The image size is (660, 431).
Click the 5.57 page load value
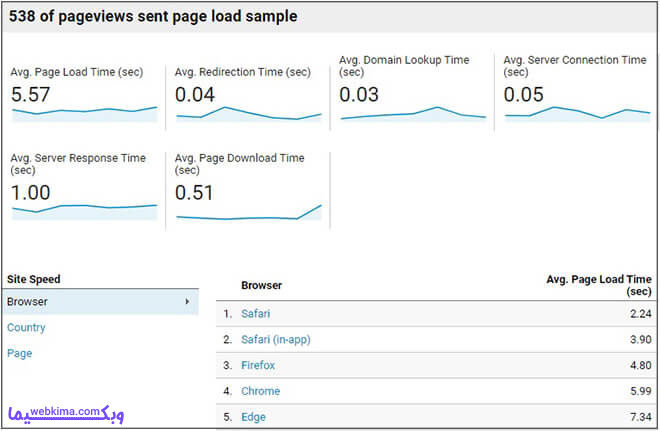[30, 94]
